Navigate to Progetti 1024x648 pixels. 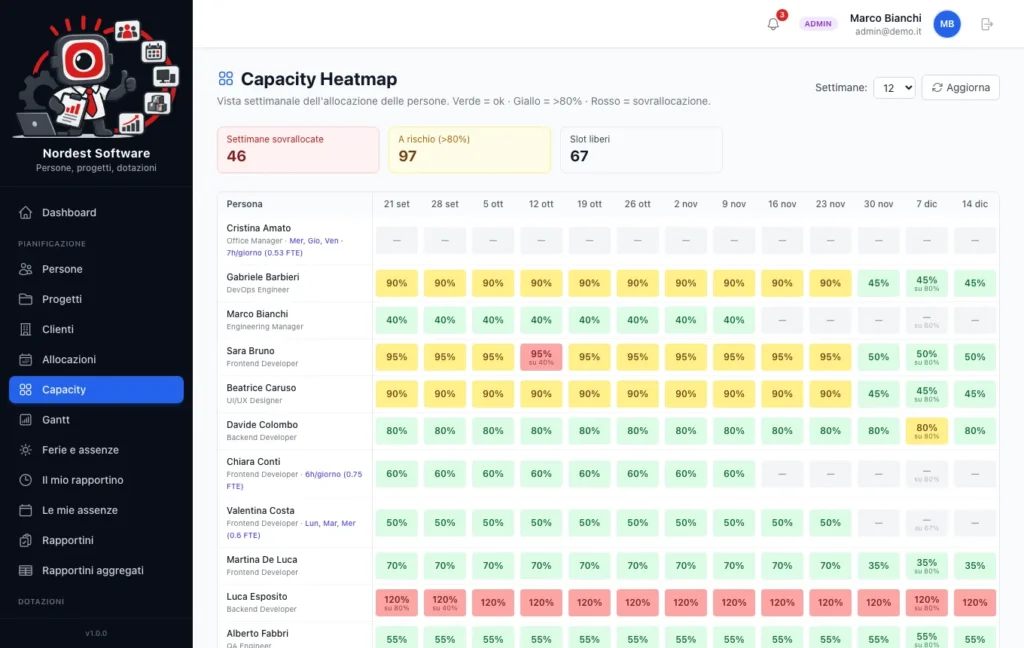click(x=96, y=299)
